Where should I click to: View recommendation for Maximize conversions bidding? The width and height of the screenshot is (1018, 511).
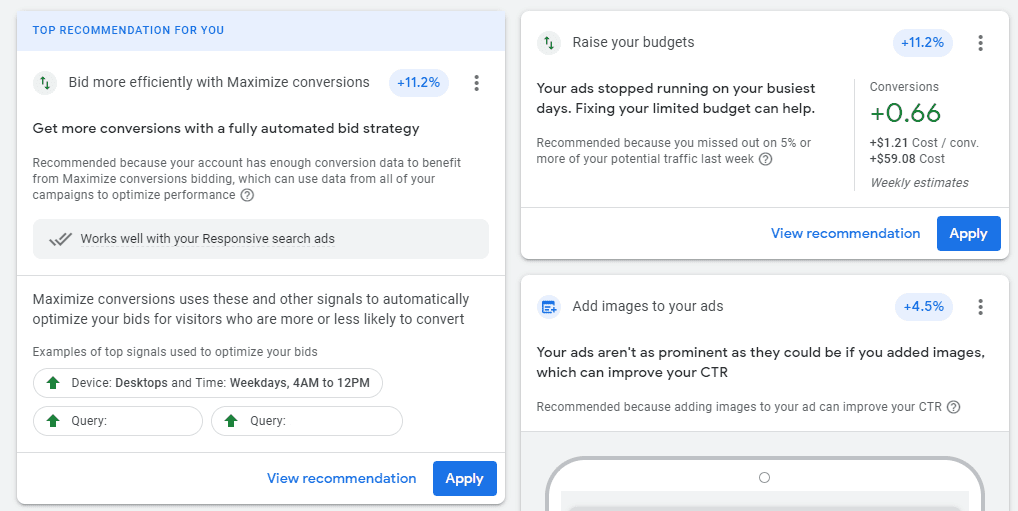(341, 479)
